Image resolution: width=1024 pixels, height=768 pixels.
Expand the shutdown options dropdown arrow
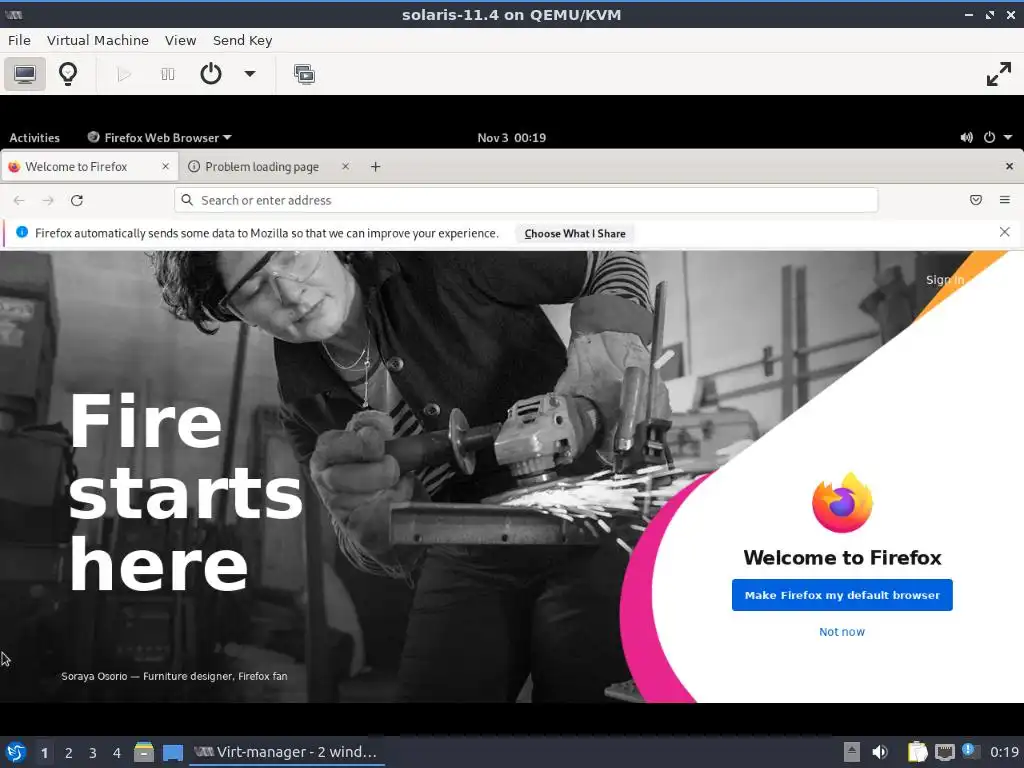coord(249,74)
